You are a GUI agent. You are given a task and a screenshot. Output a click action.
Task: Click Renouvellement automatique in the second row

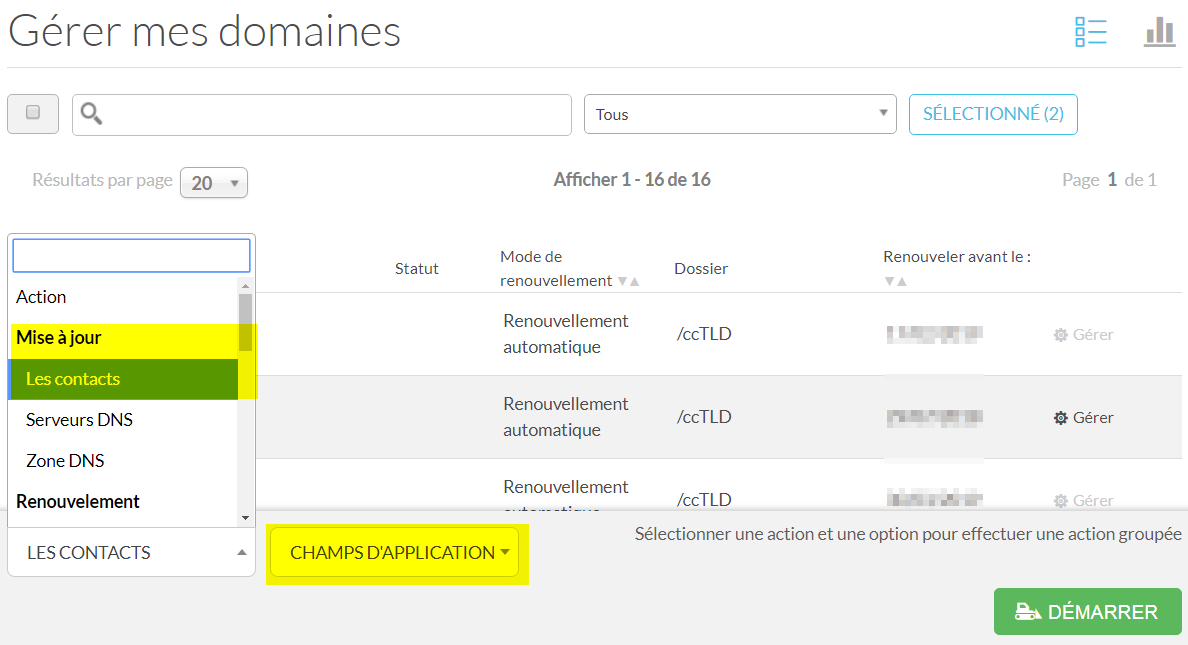tap(565, 417)
